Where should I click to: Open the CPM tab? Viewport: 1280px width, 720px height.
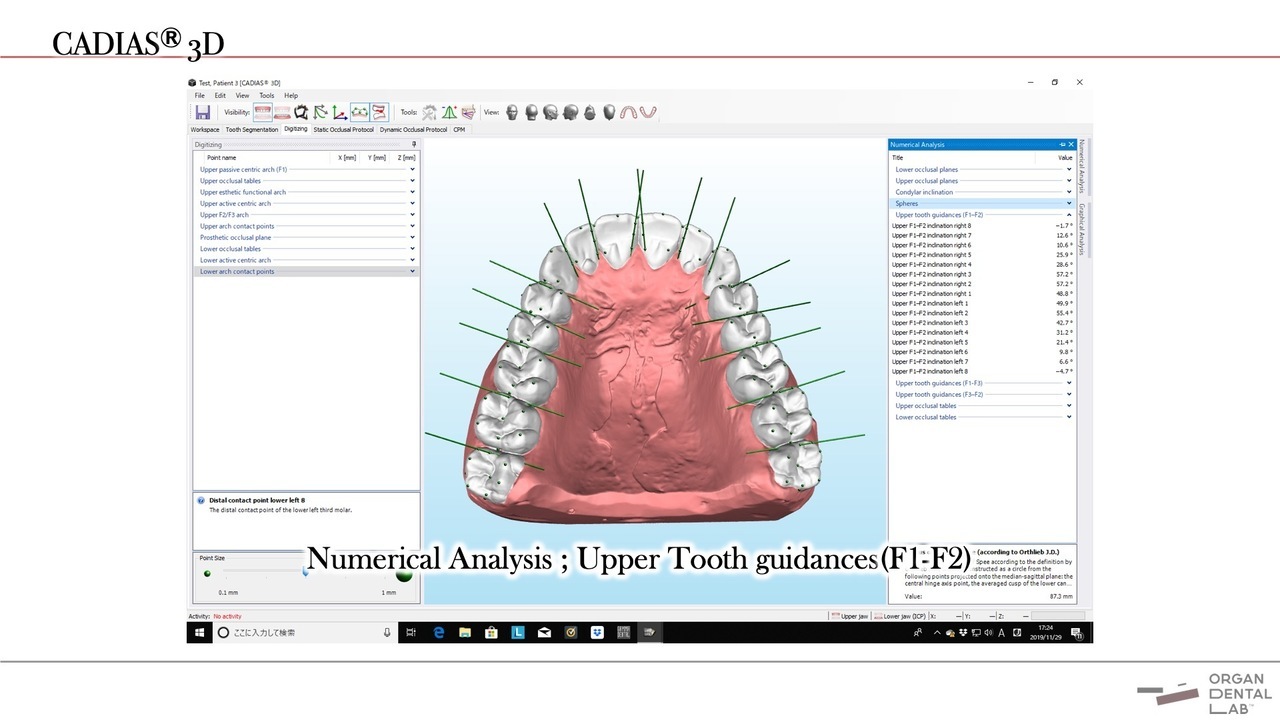[459, 129]
